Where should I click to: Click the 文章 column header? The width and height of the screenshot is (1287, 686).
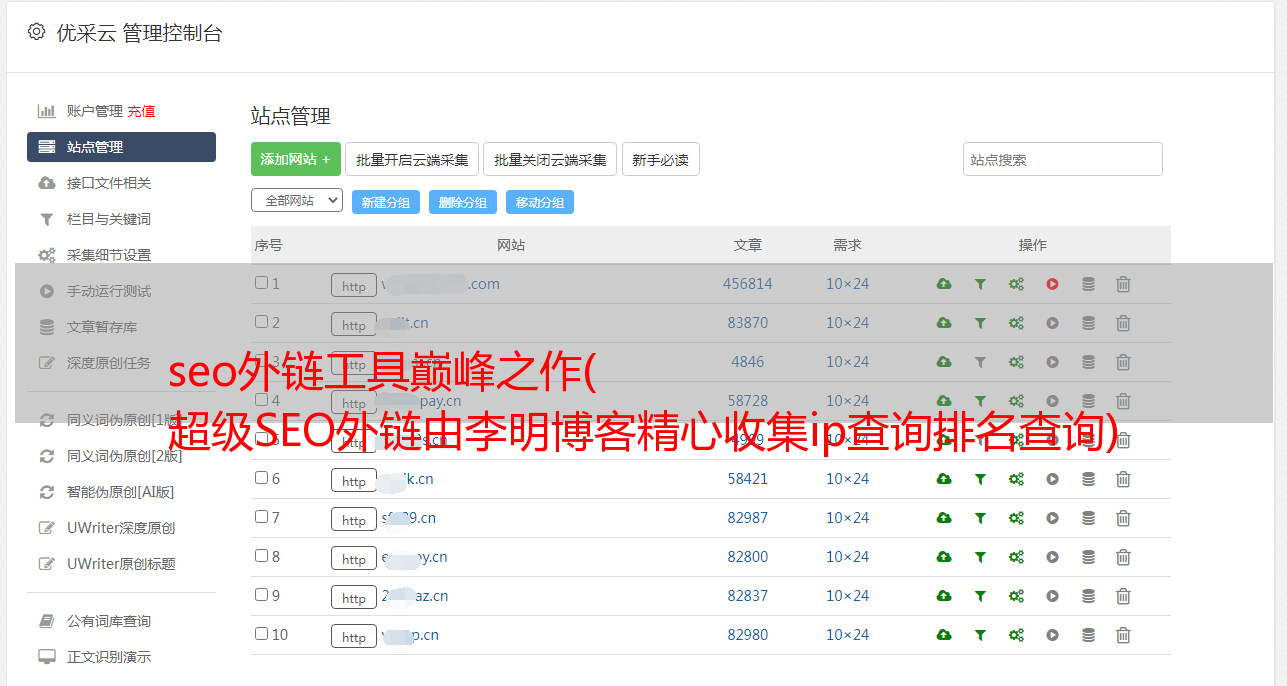coord(748,245)
